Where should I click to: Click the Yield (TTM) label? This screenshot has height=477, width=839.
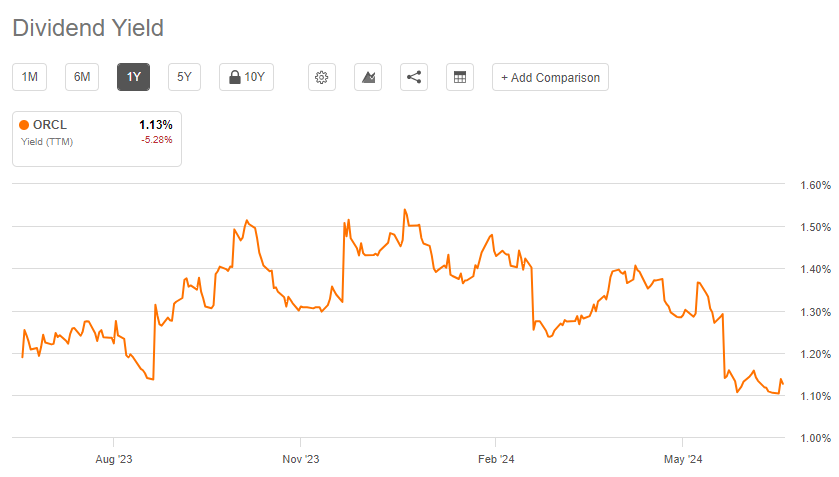47,142
